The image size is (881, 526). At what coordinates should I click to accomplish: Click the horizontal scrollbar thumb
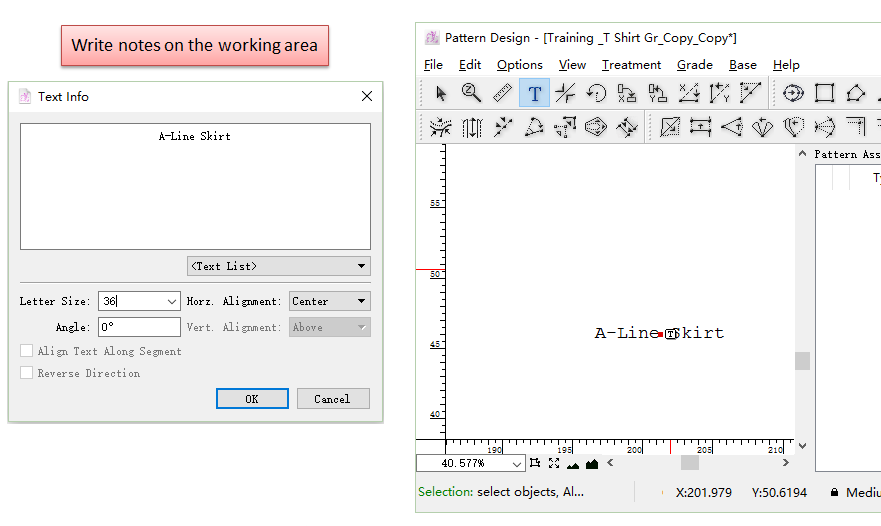tap(690, 463)
